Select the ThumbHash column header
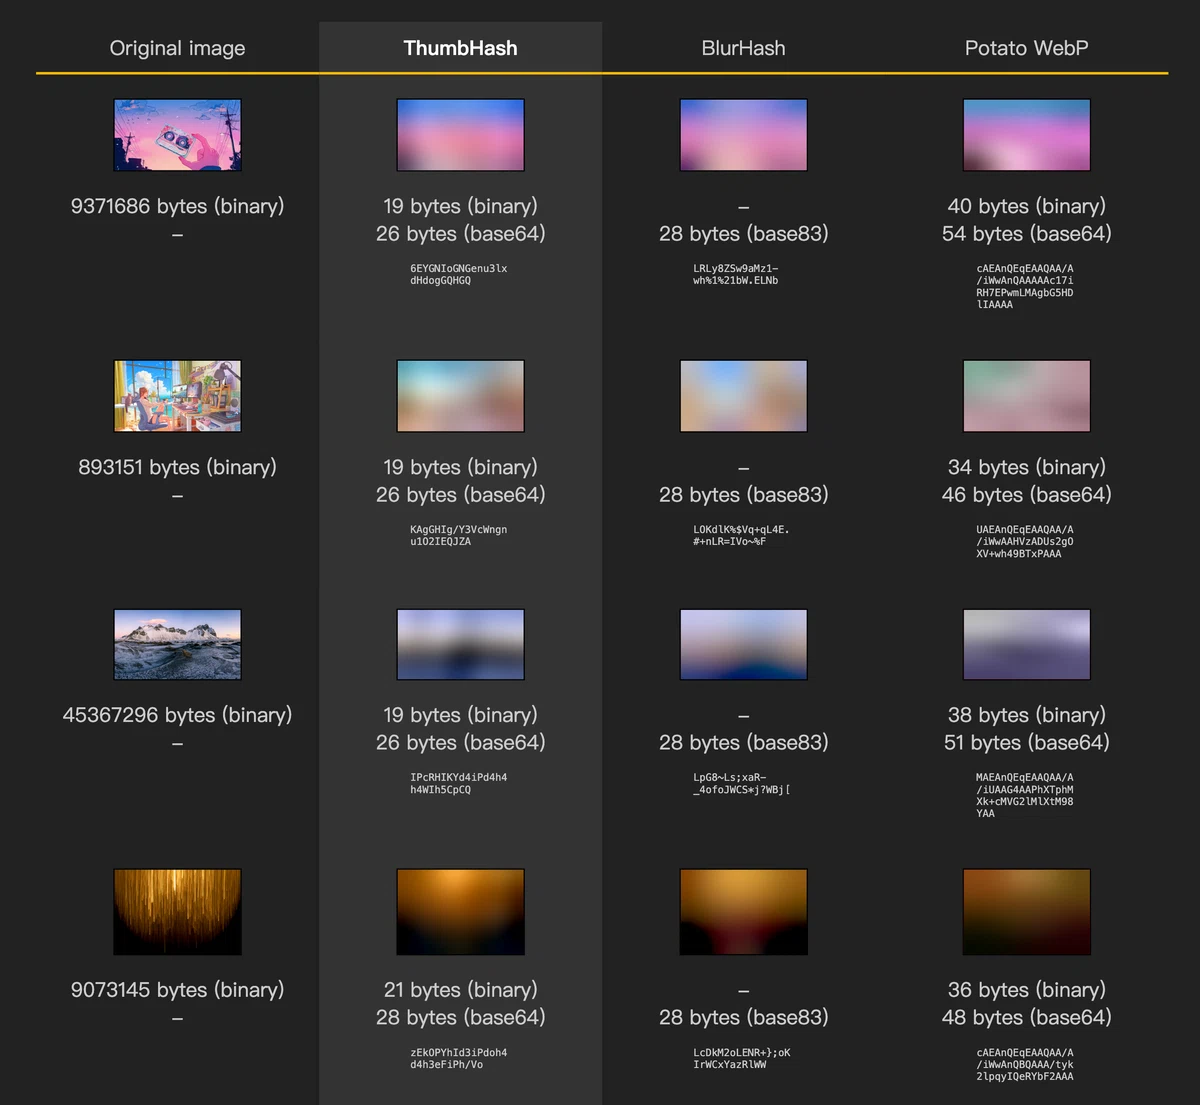The height and width of the screenshot is (1105, 1200). [460, 48]
